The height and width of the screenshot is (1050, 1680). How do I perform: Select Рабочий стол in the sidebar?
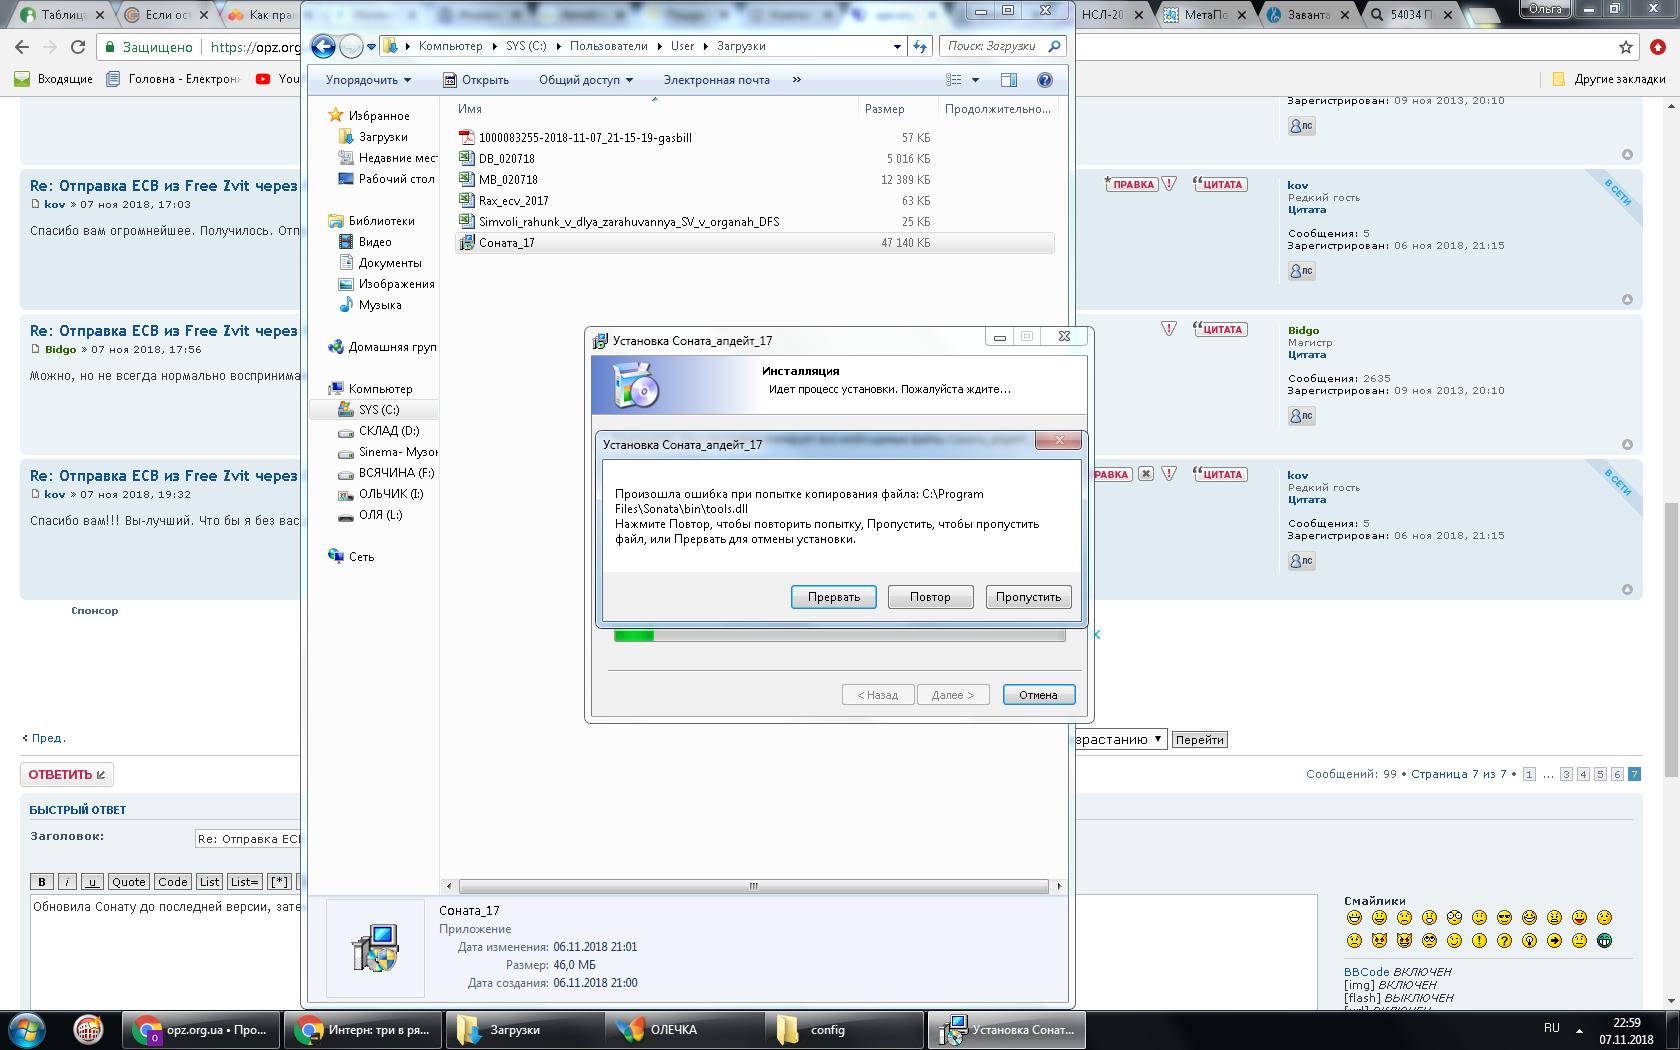click(387, 179)
